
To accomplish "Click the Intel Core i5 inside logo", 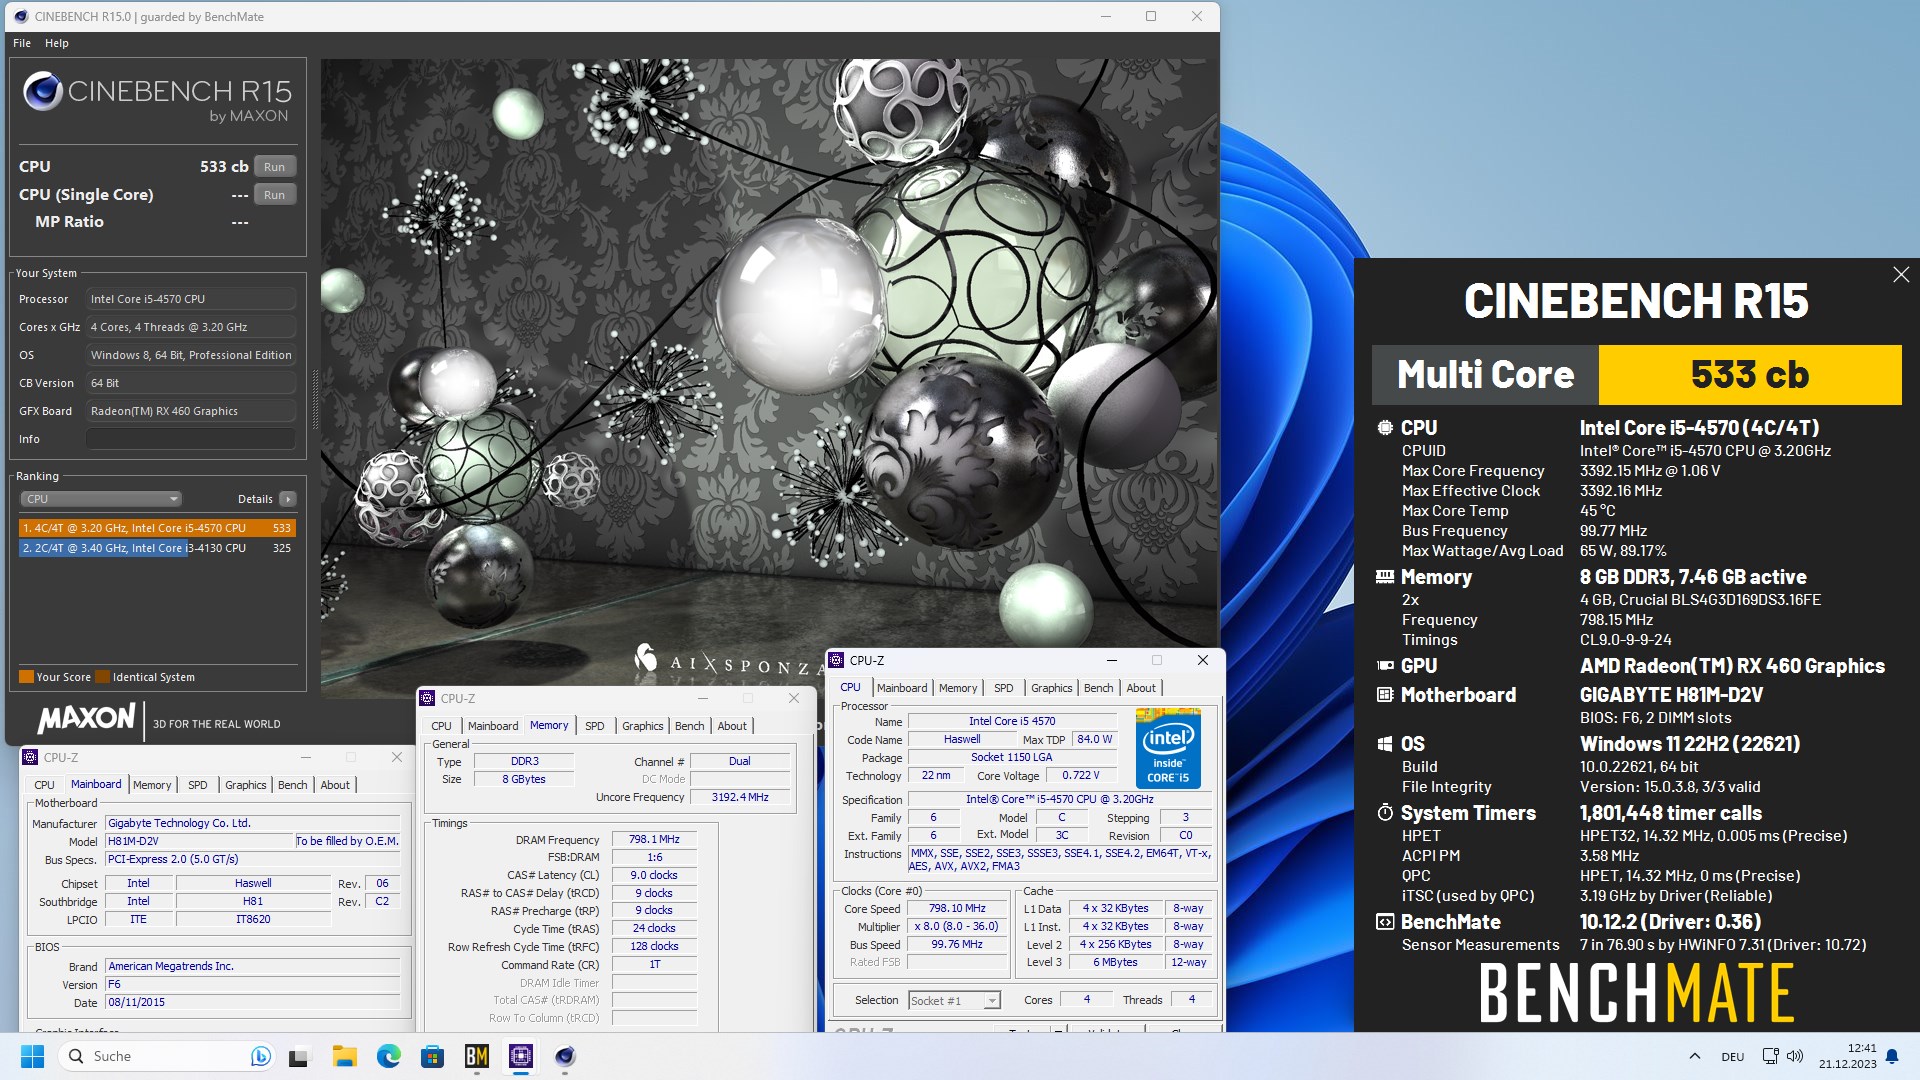I will 1168,749.
